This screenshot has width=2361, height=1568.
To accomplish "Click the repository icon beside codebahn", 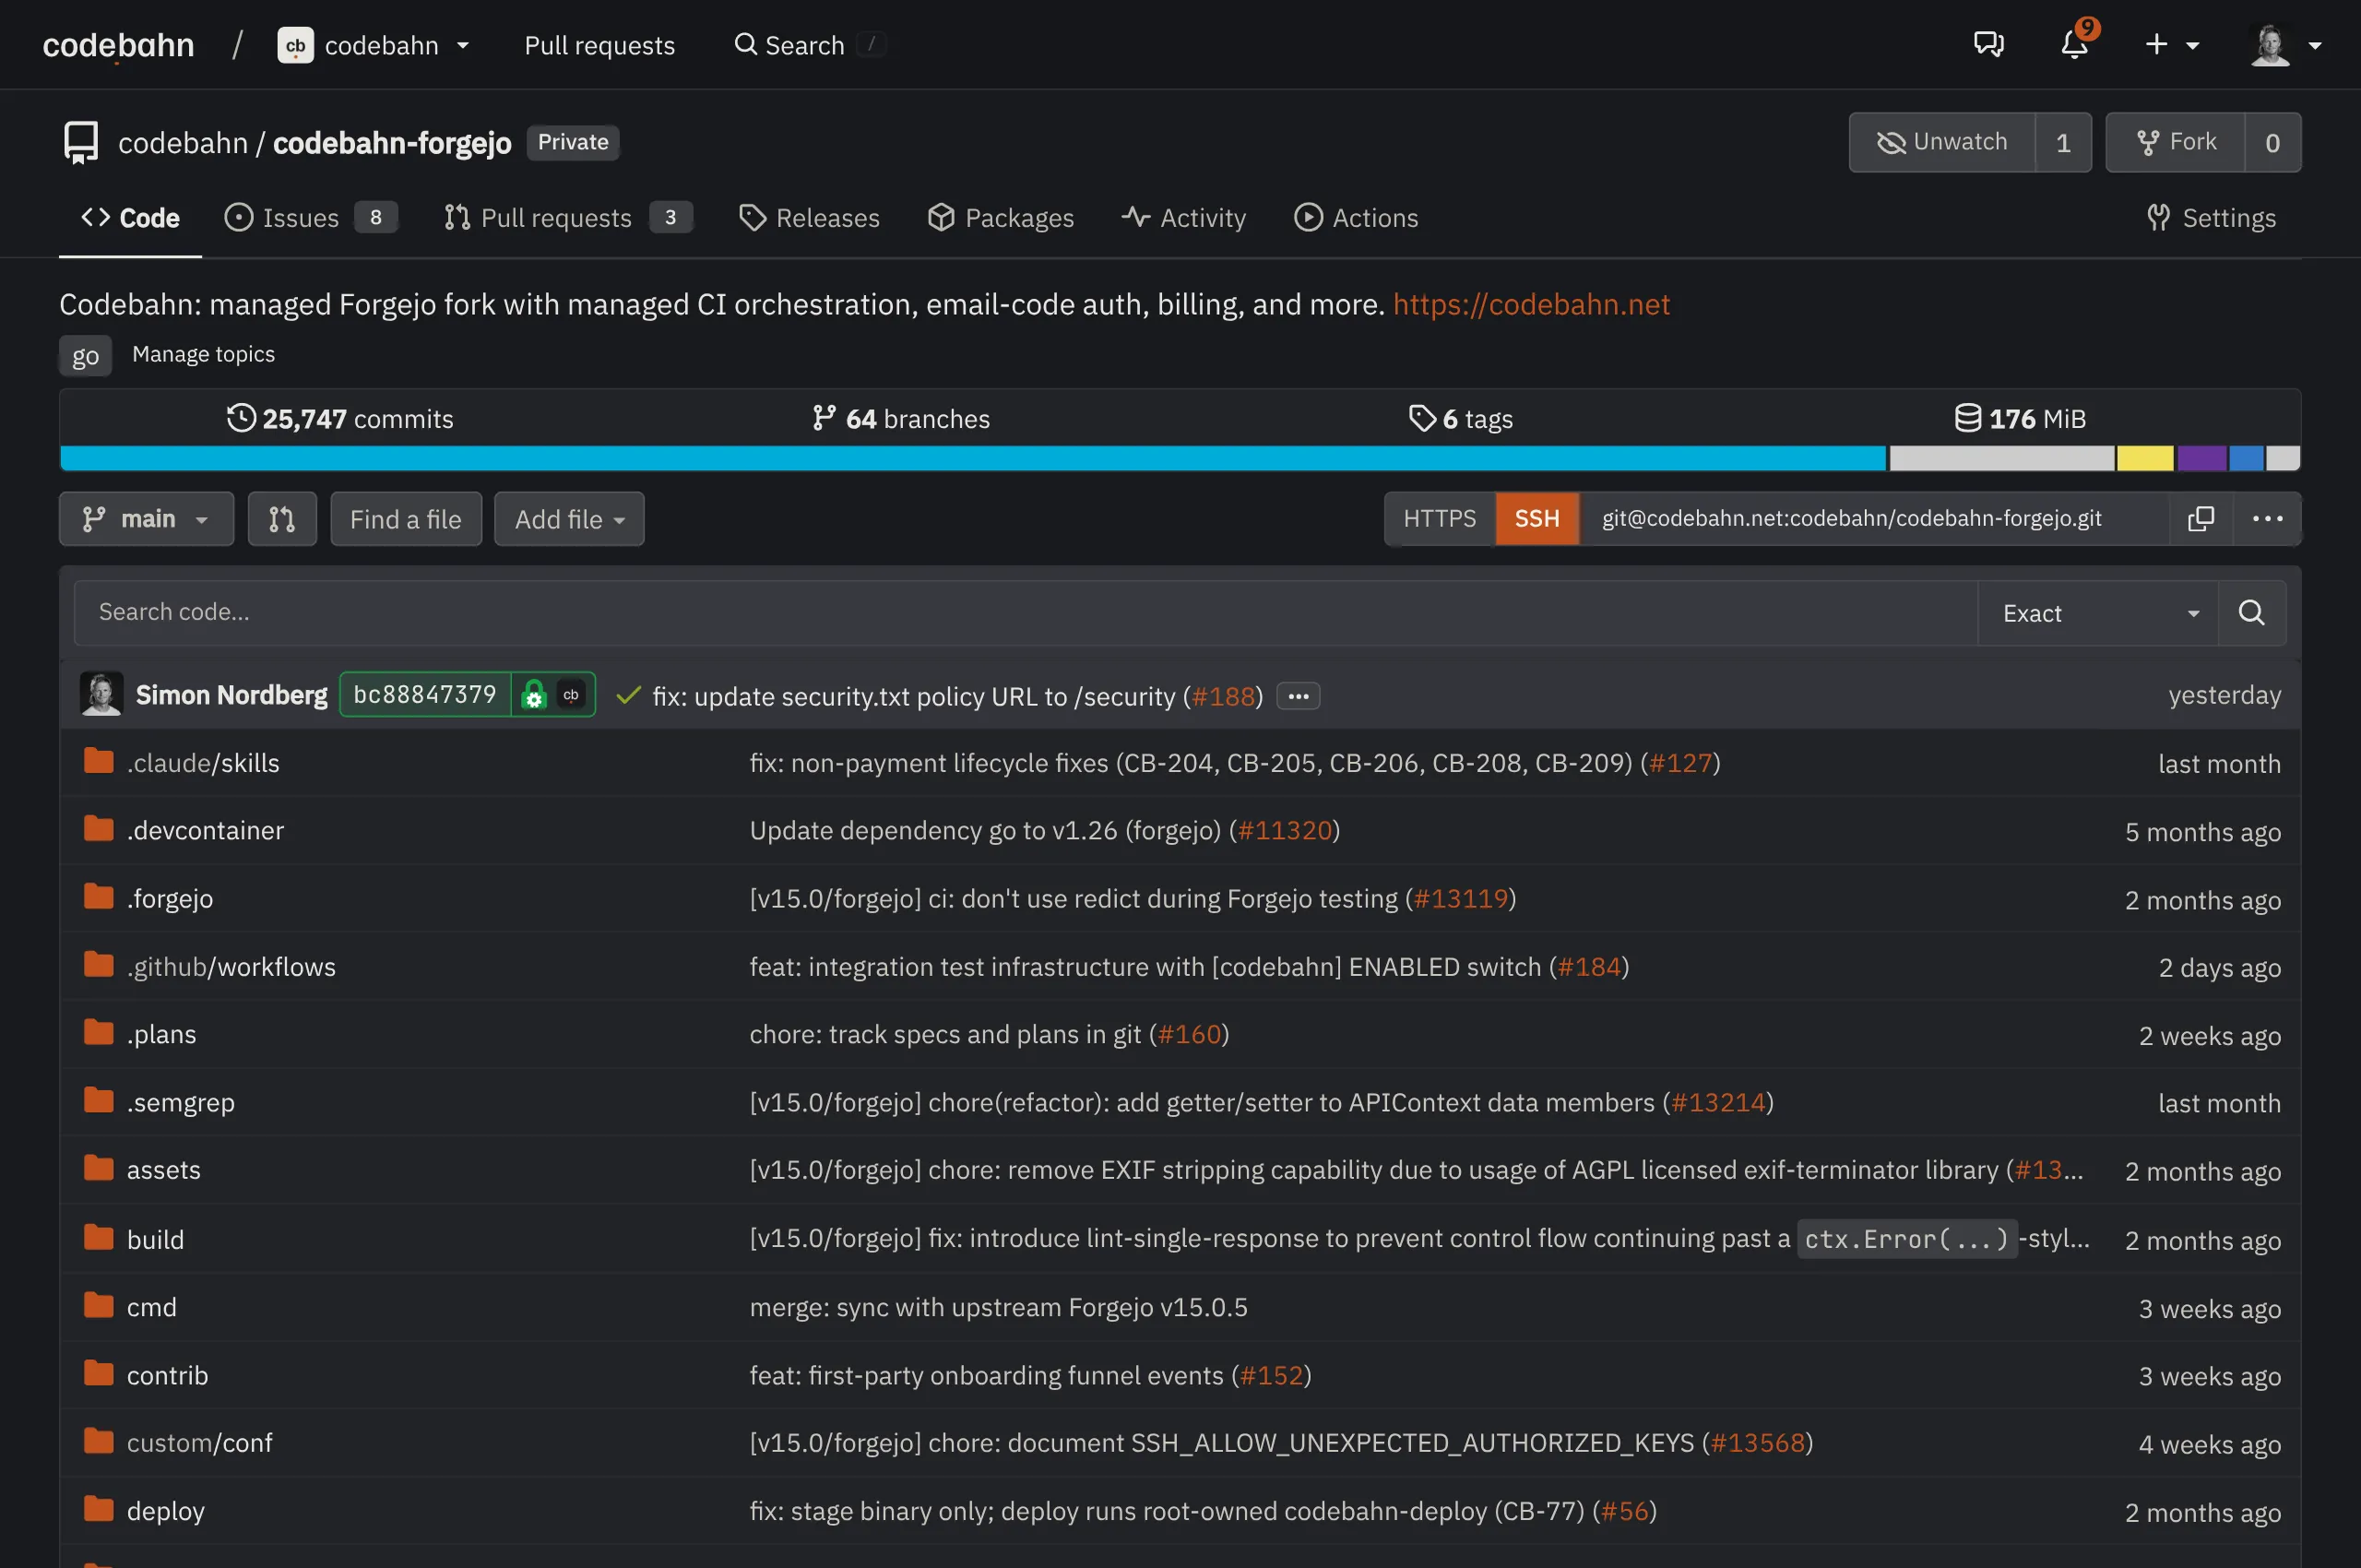I will click(x=81, y=142).
